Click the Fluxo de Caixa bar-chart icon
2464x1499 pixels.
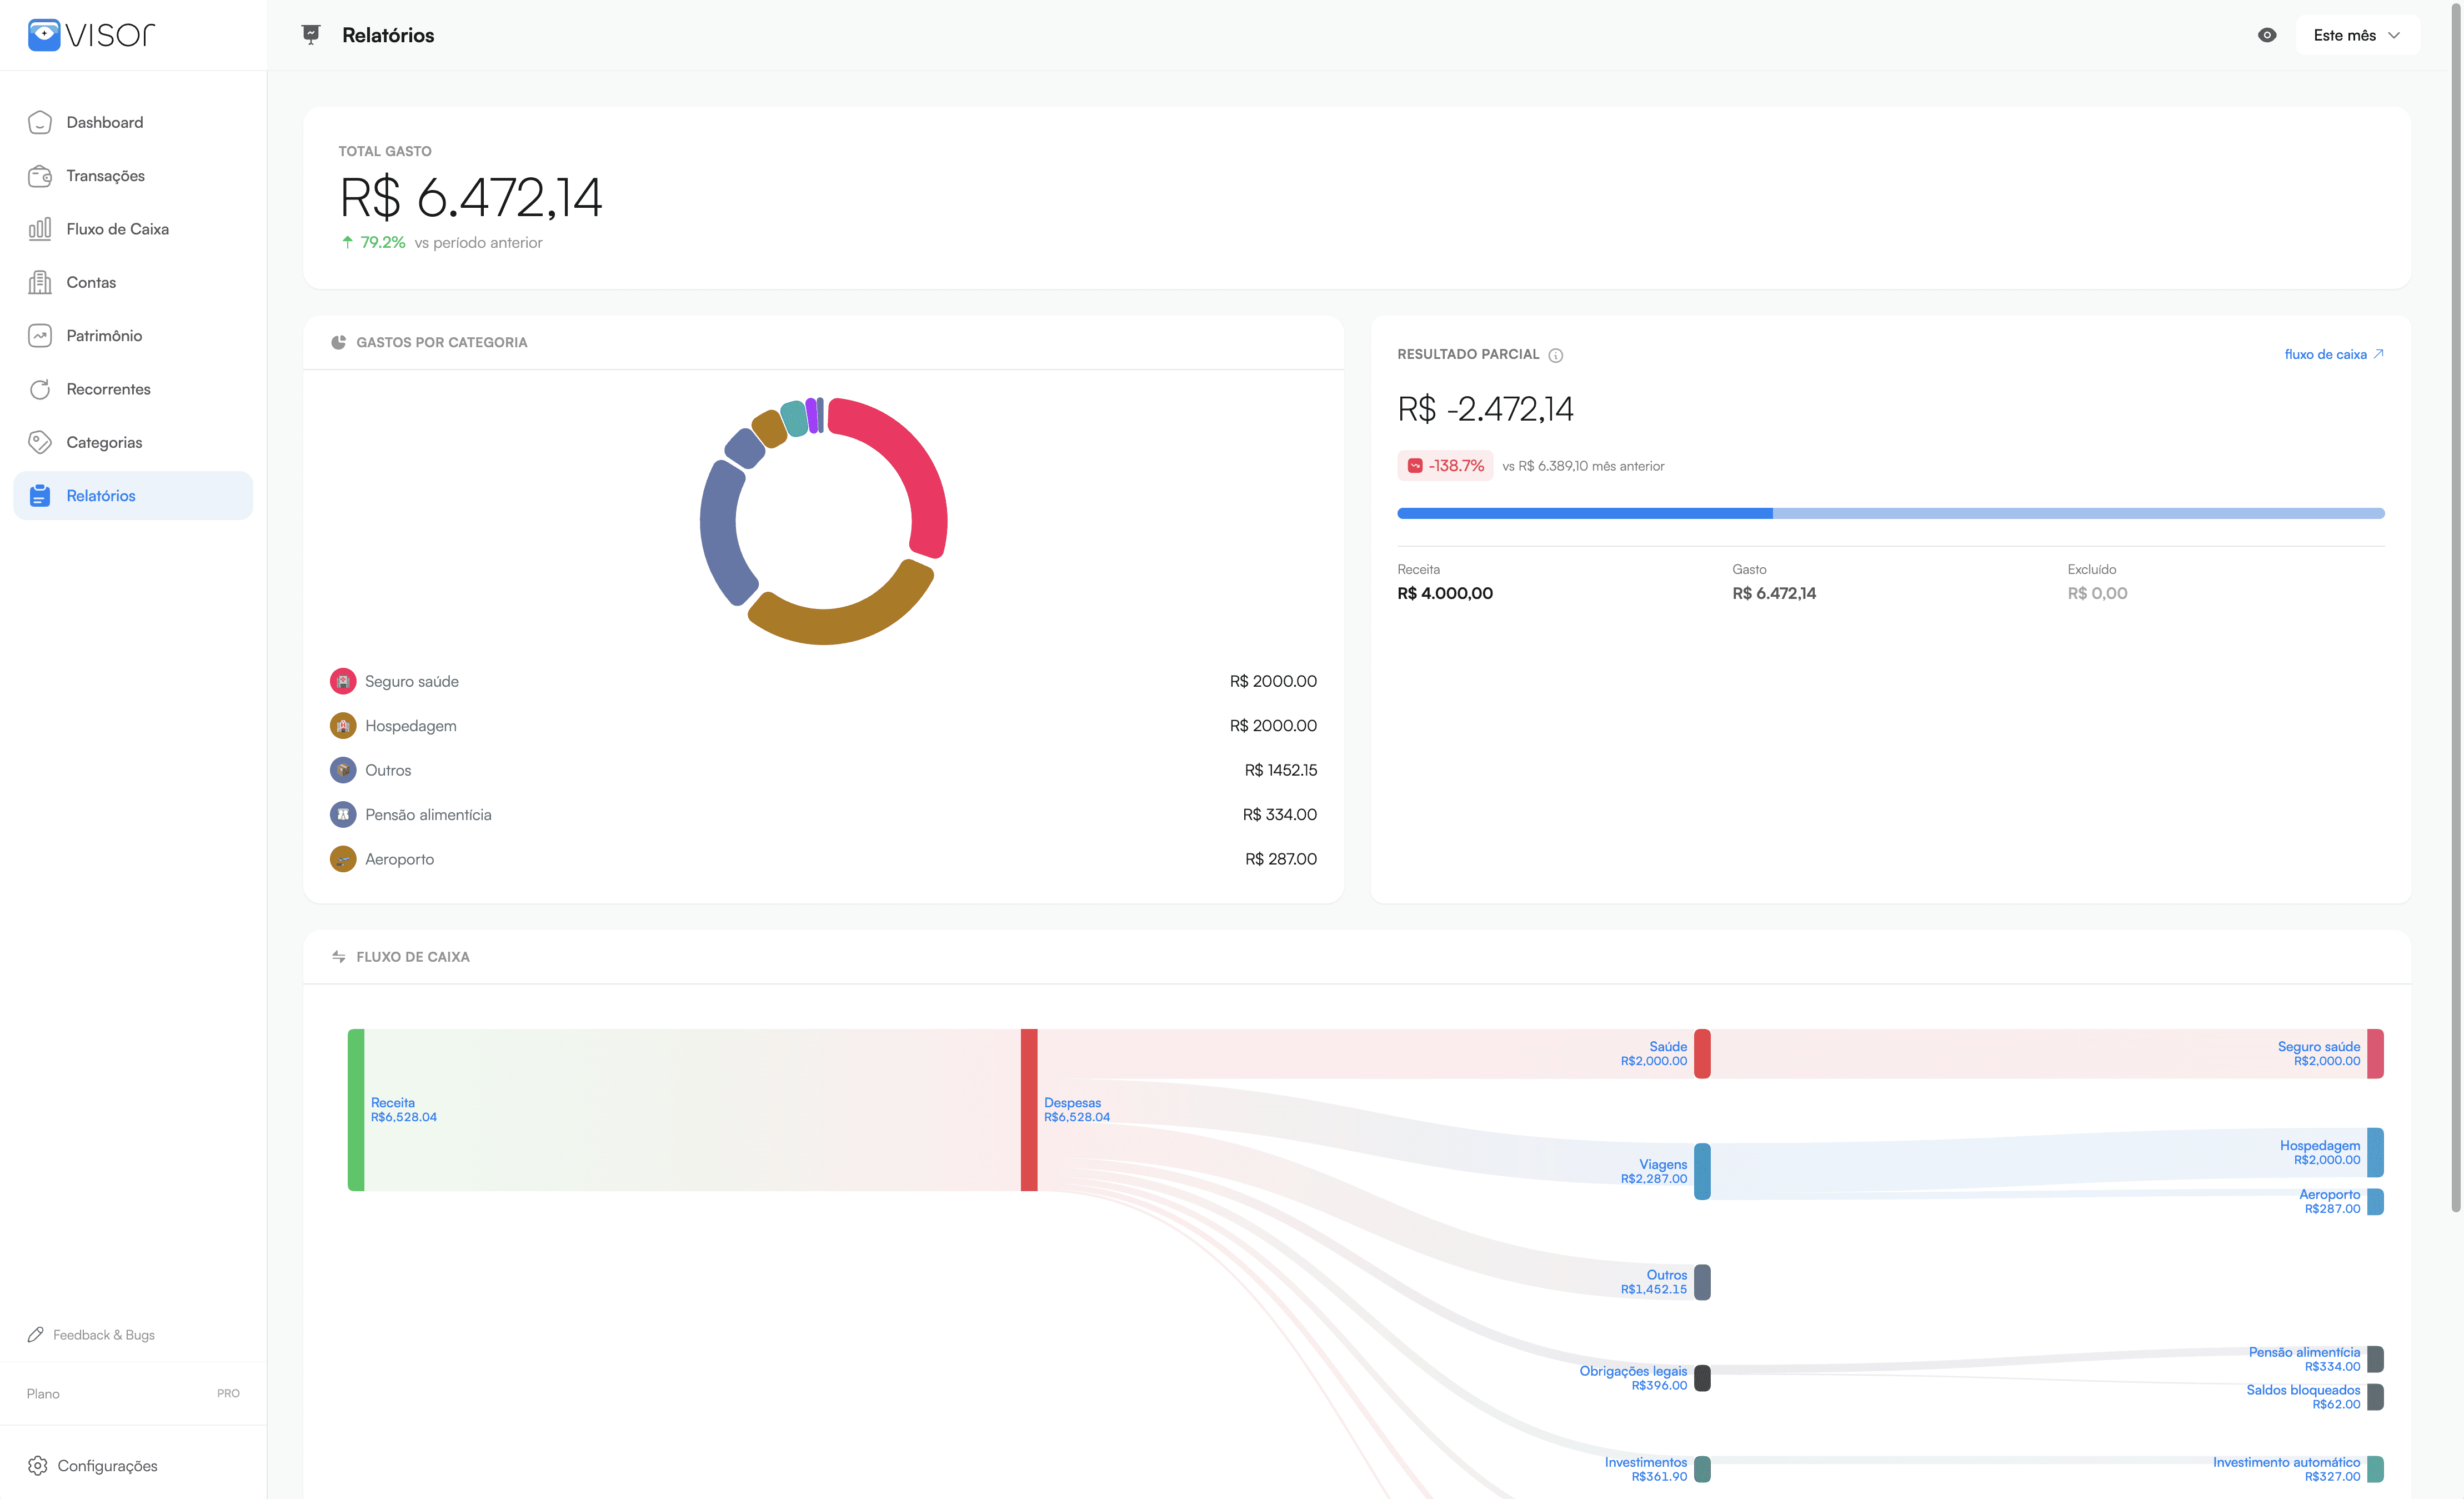pos(40,229)
